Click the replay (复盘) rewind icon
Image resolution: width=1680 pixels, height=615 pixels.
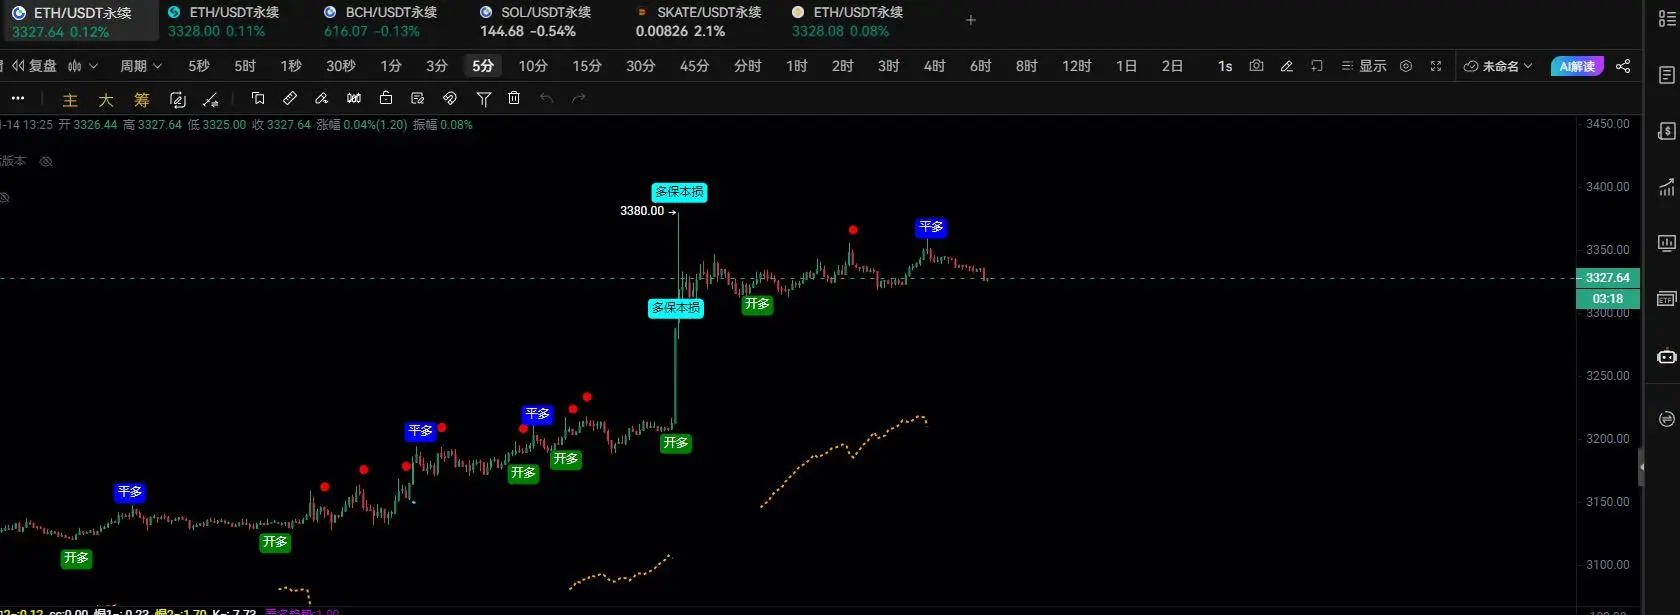(x=18, y=66)
